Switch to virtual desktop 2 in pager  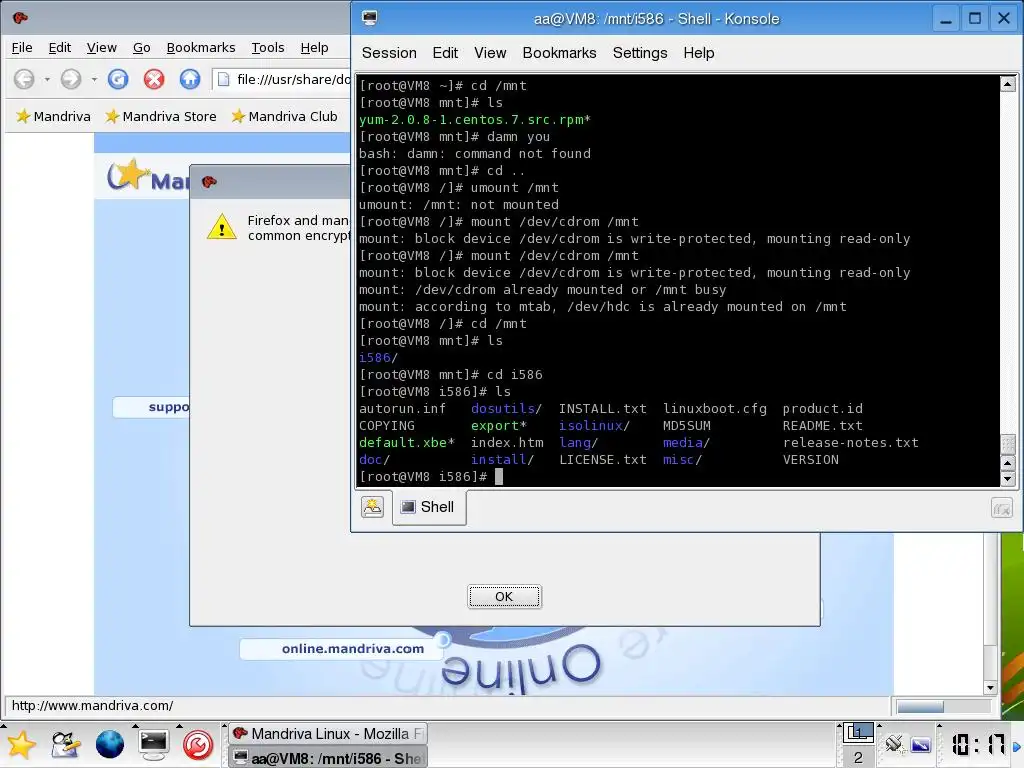click(x=858, y=758)
